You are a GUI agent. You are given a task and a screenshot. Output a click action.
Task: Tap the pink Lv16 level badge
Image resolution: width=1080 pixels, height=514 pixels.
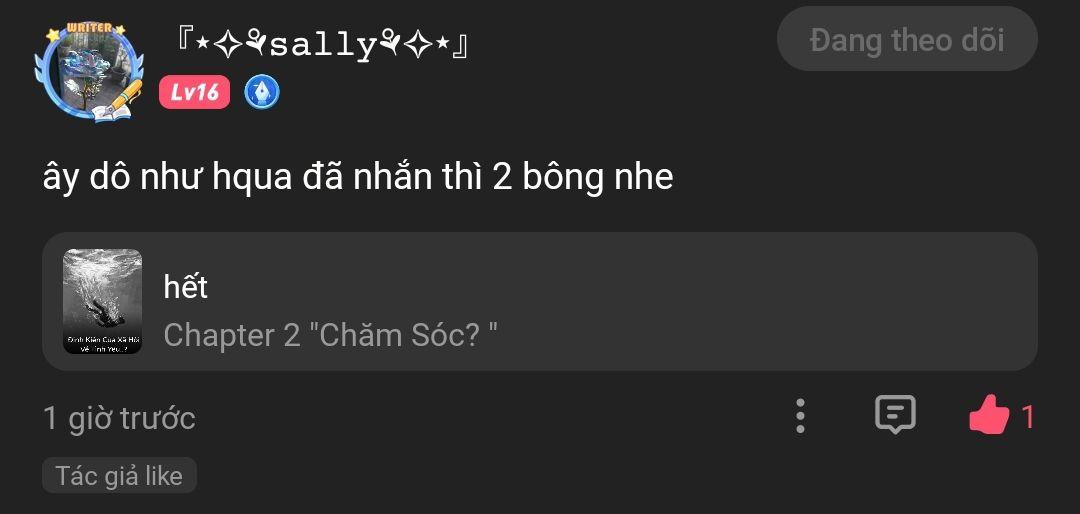pos(194,92)
